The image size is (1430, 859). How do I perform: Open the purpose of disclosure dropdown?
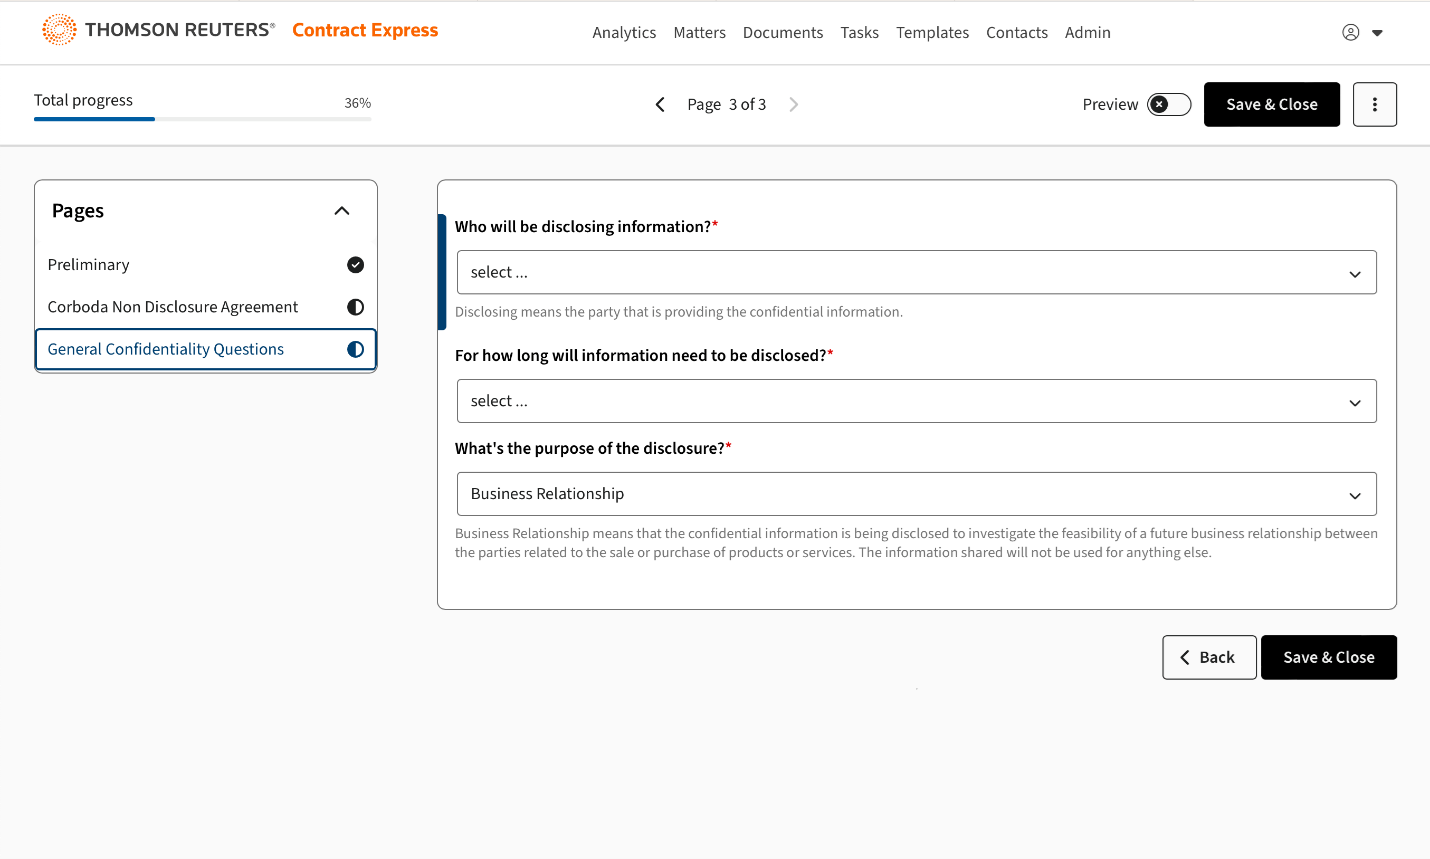916,494
